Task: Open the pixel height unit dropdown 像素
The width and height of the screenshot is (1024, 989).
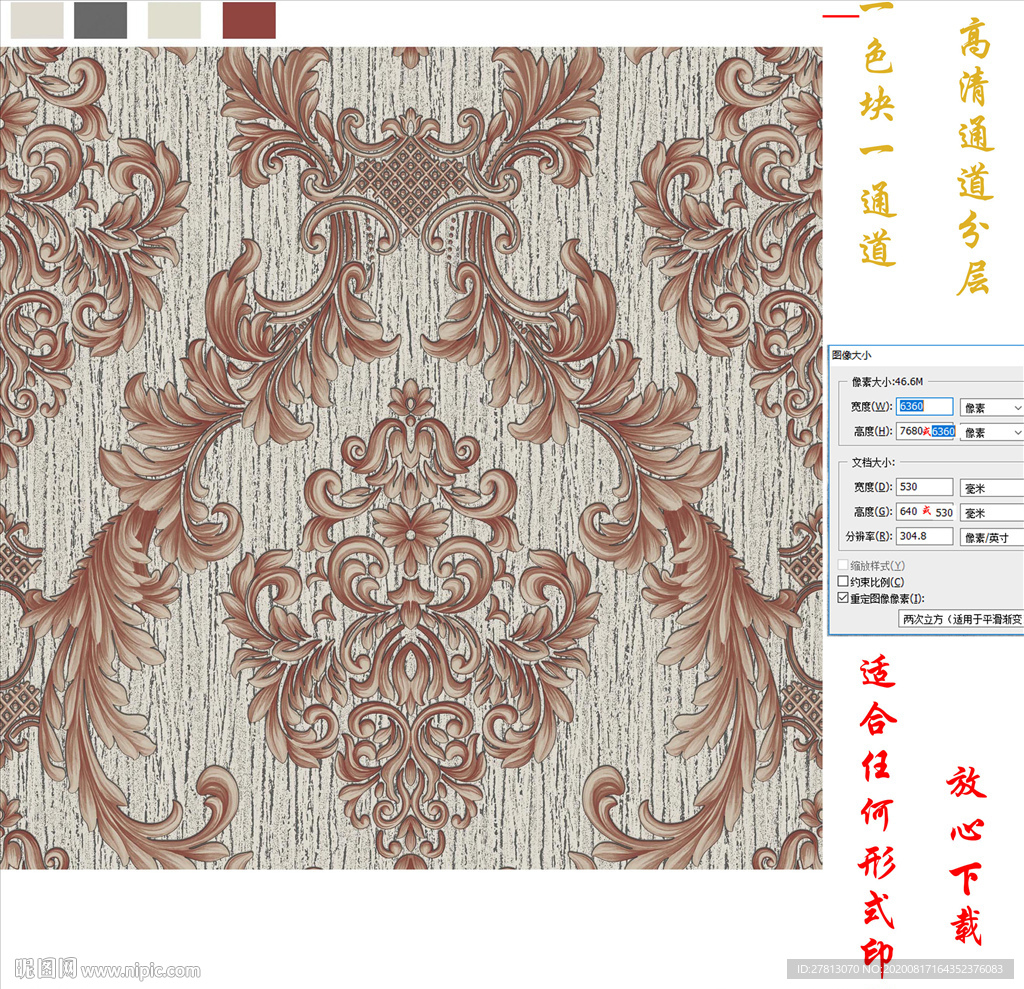Action: click(991, 432)
